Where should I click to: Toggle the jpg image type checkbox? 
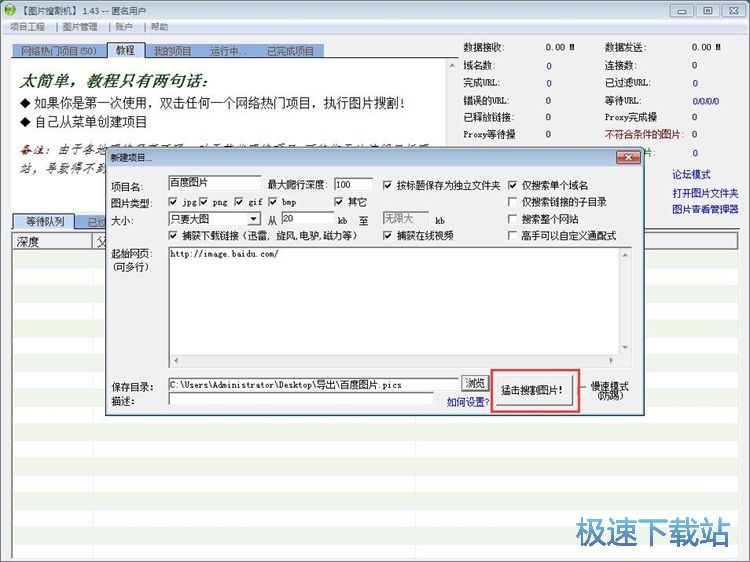pyautogui.click(x=173, y=202)
